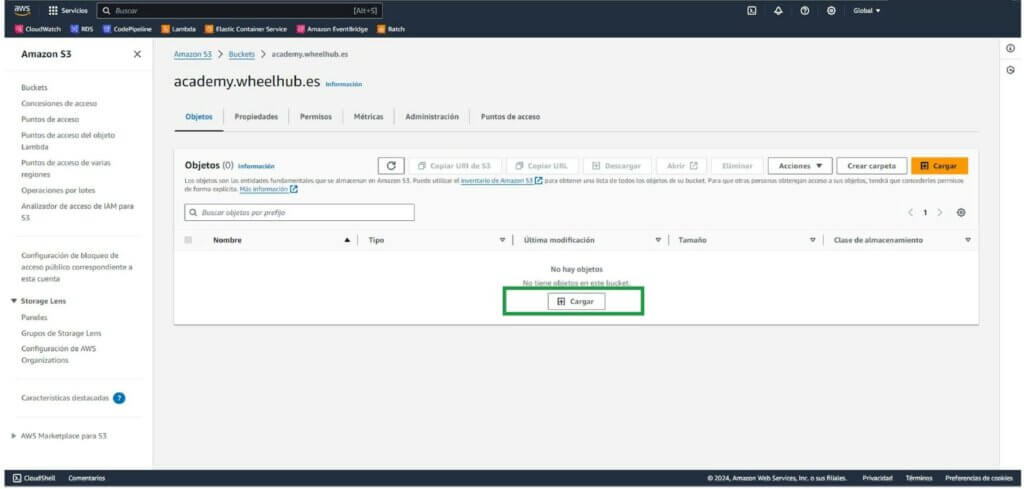Open the AWS notifications bell

tap(778, 10)
